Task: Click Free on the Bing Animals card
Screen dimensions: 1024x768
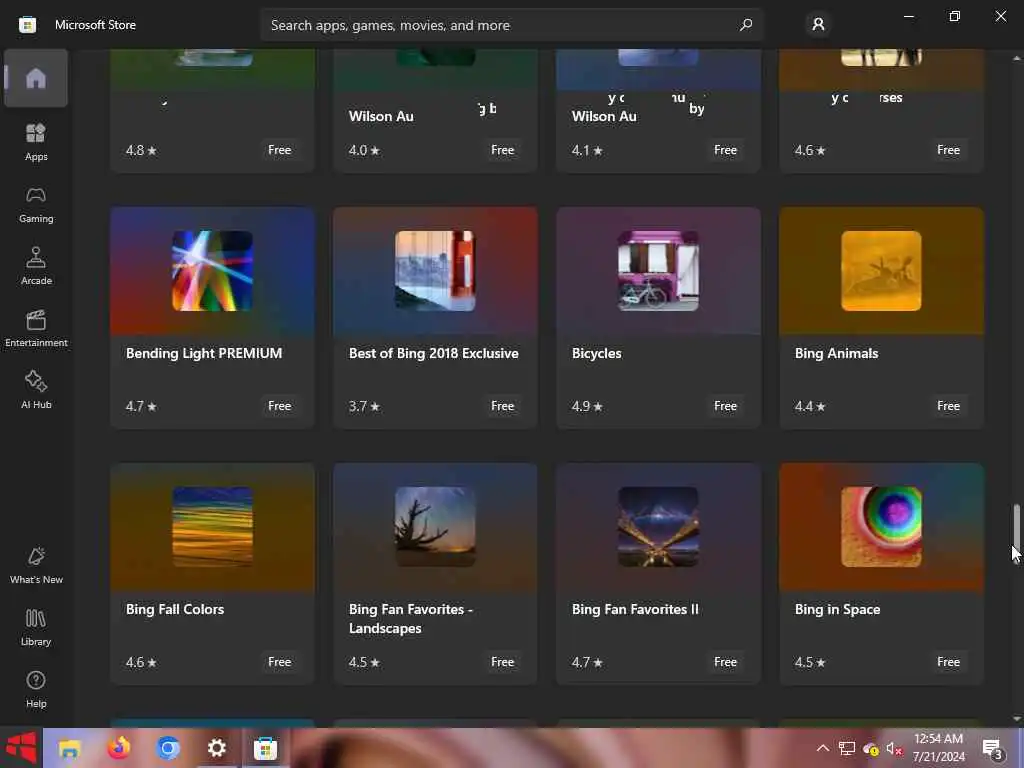Action: point(948,406)
